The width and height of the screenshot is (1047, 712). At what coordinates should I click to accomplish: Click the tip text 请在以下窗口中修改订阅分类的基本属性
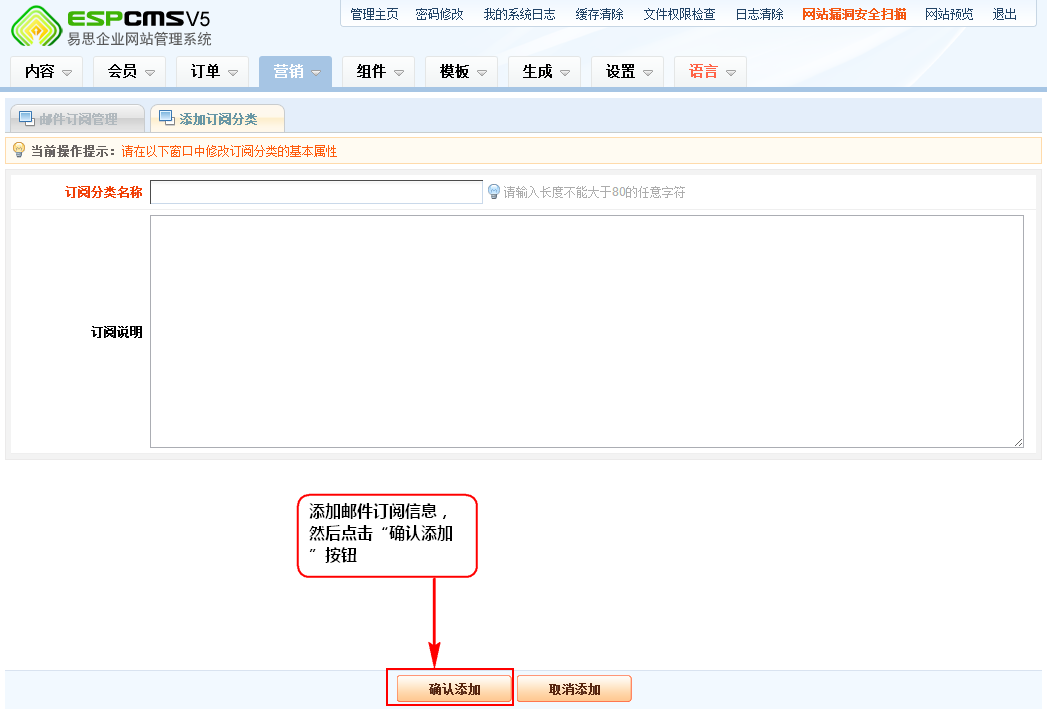point(229,151)
